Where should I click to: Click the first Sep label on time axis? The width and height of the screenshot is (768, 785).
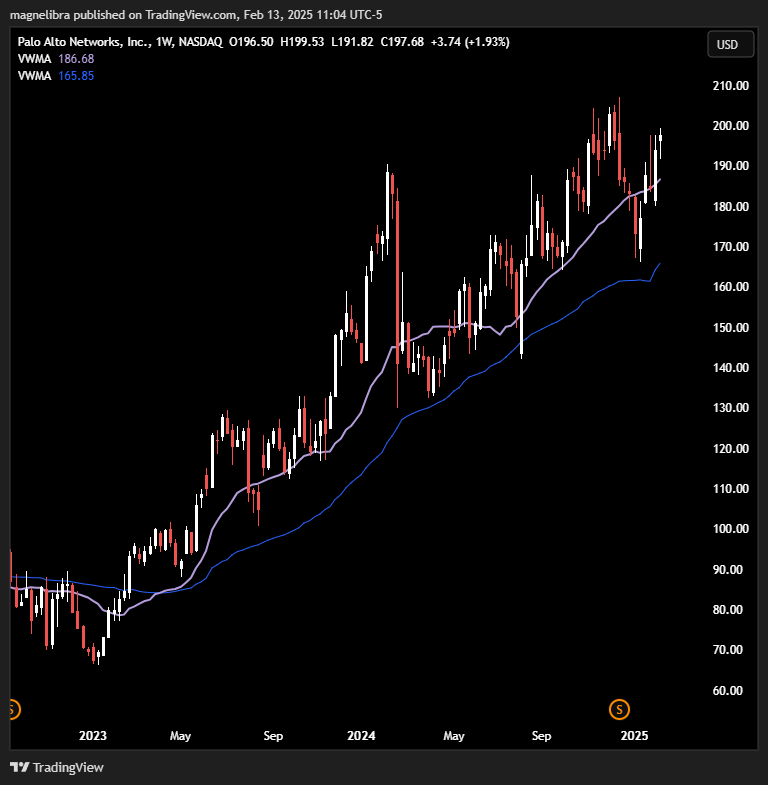pyautogui.click(x=273, y=736)
